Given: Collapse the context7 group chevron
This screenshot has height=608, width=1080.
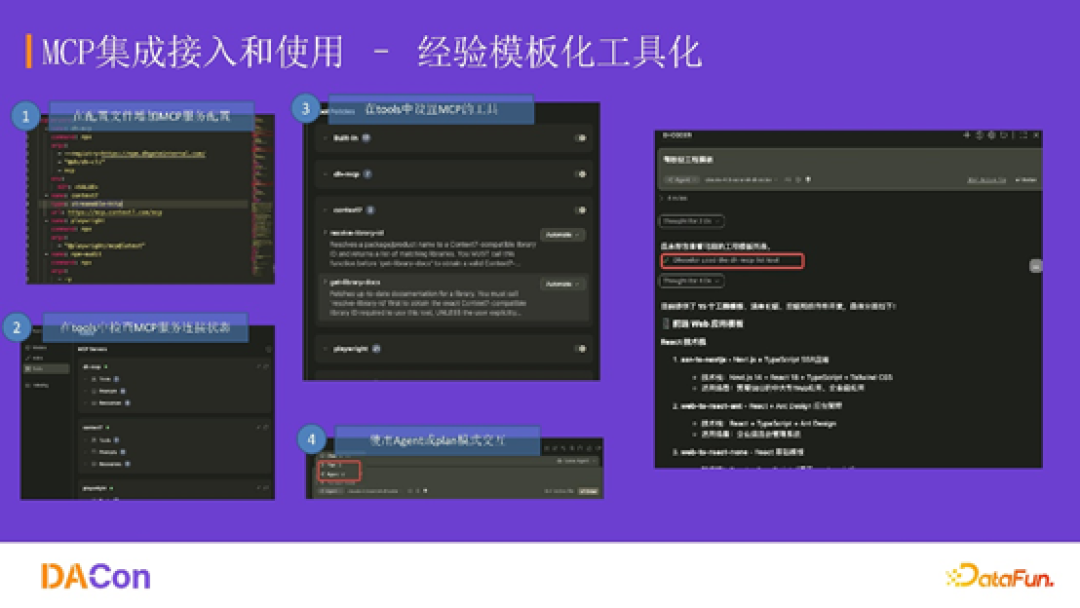Looking at the screenshot, I should point(325,210).
